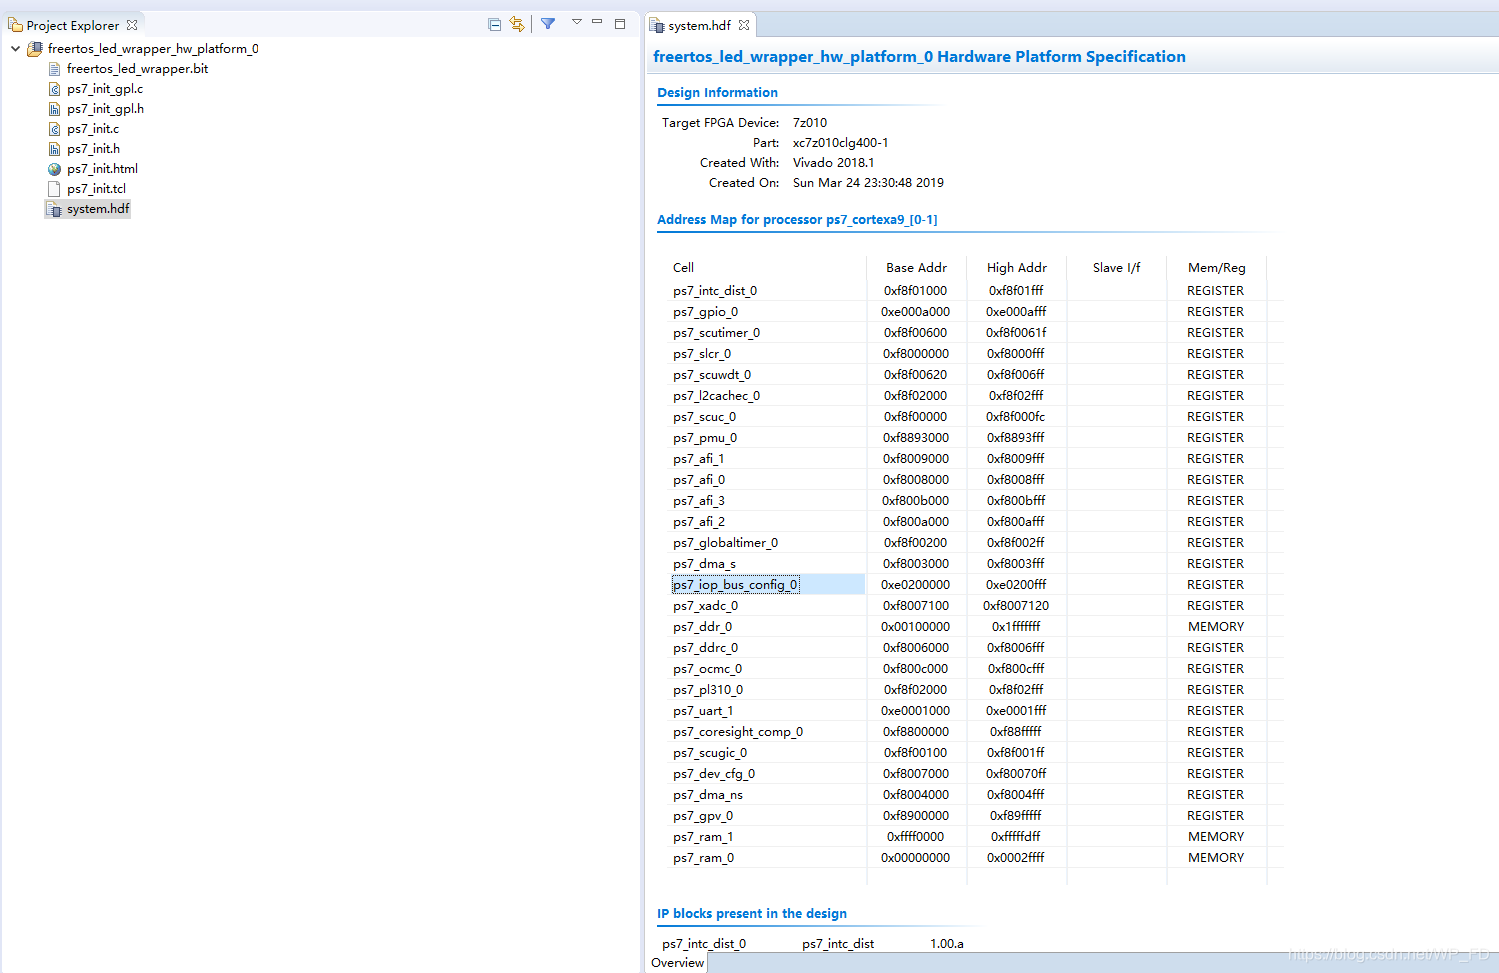The image size is (1499, 973).
Task: Select the ps7_iop_bus_config_0 row in address map
Action: (735, 584)
